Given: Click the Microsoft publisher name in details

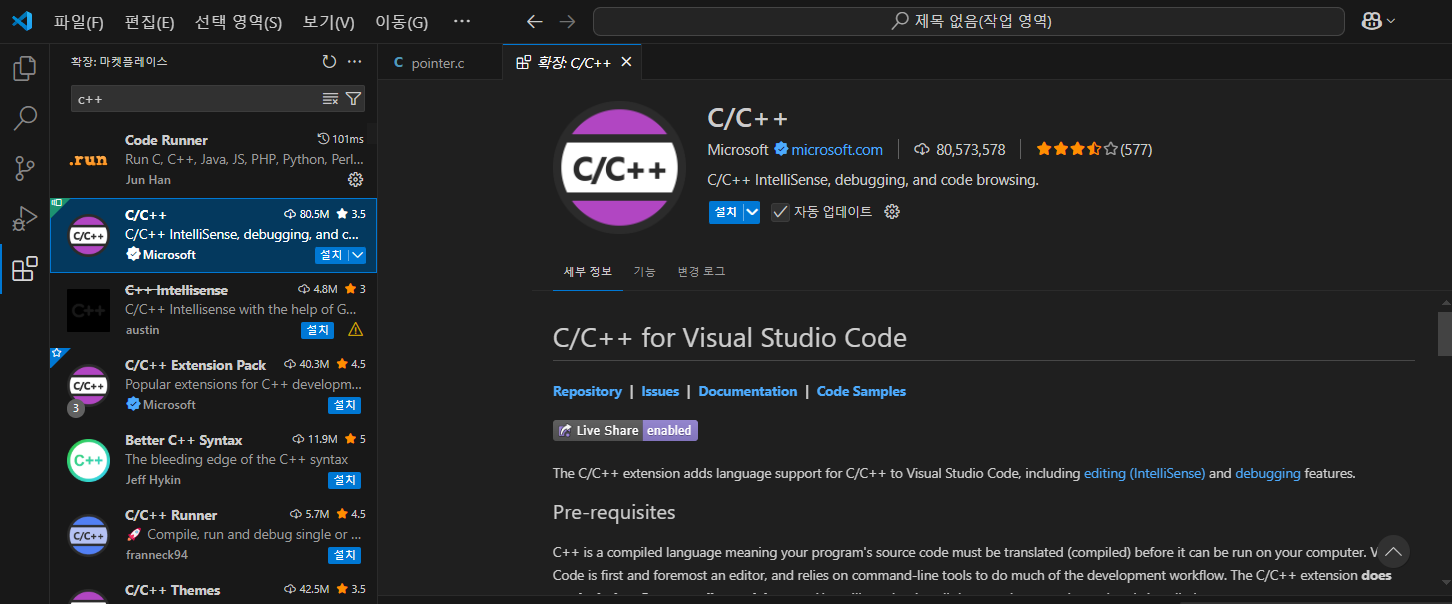Looking at the screenshot, I should click(738, 150).
